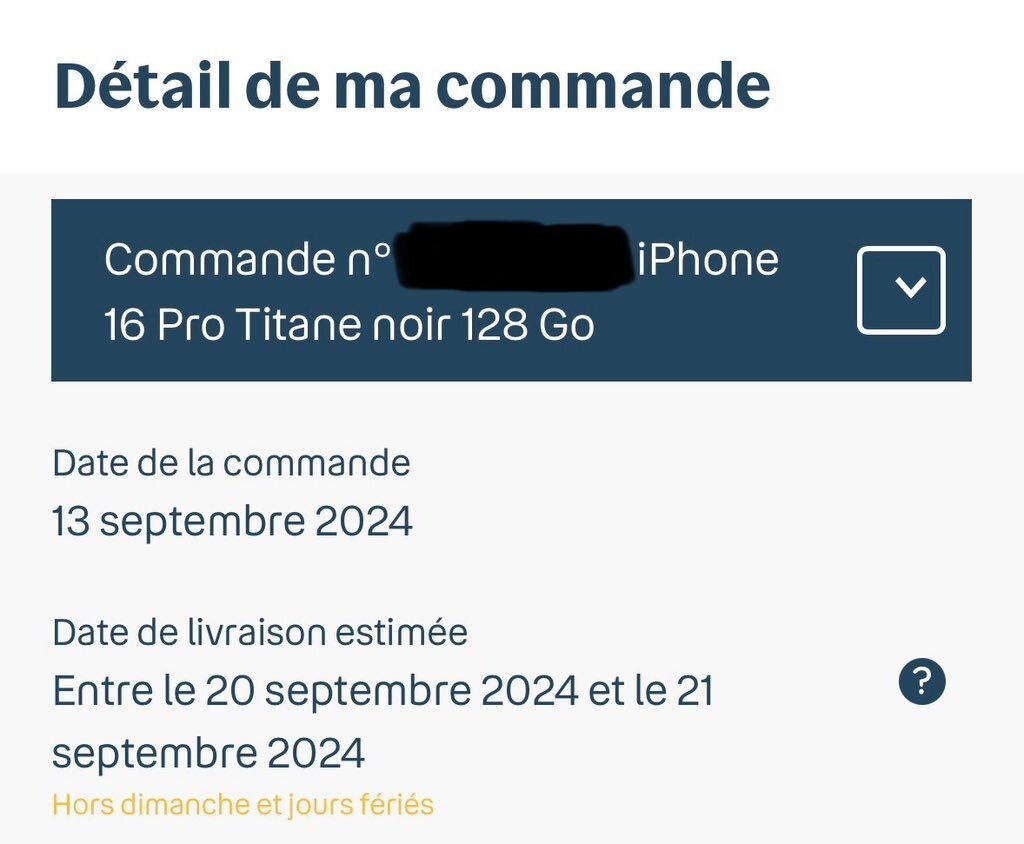The image size is (1024, 844).
Task: Click the "Date de livraison estimée" label
Action: click(x=259, y=632)
